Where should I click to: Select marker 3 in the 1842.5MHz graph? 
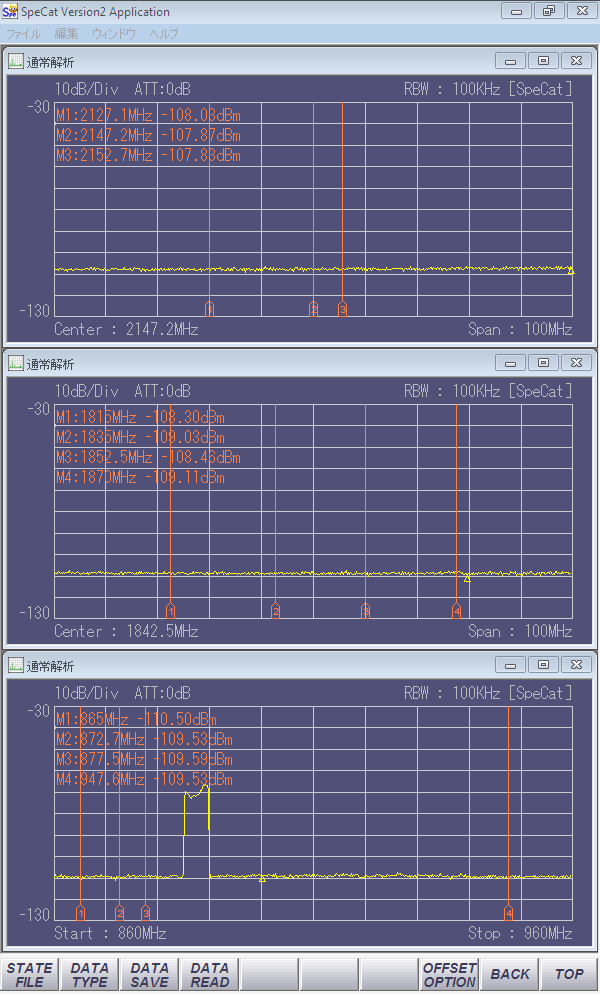[x=365, y=610]
